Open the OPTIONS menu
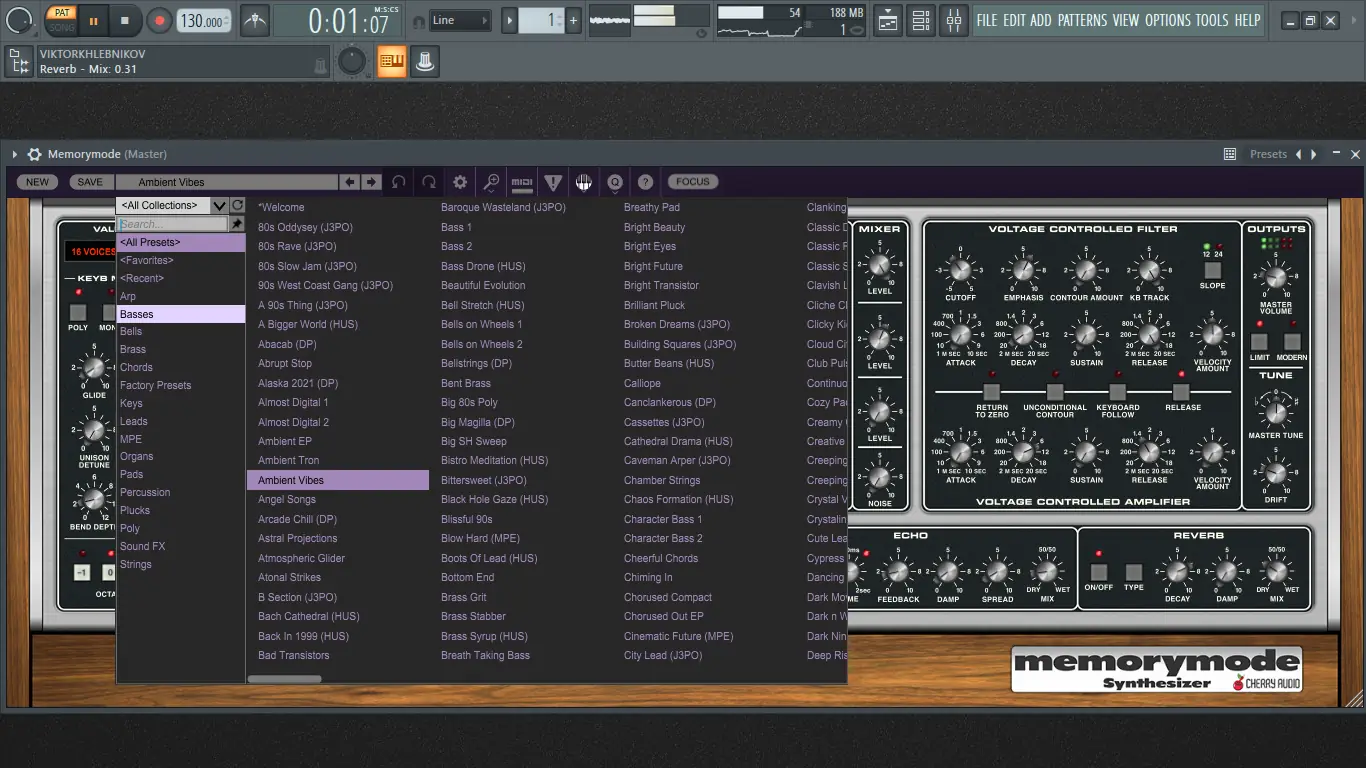The image size is (1366, 768). [1167, 20]
